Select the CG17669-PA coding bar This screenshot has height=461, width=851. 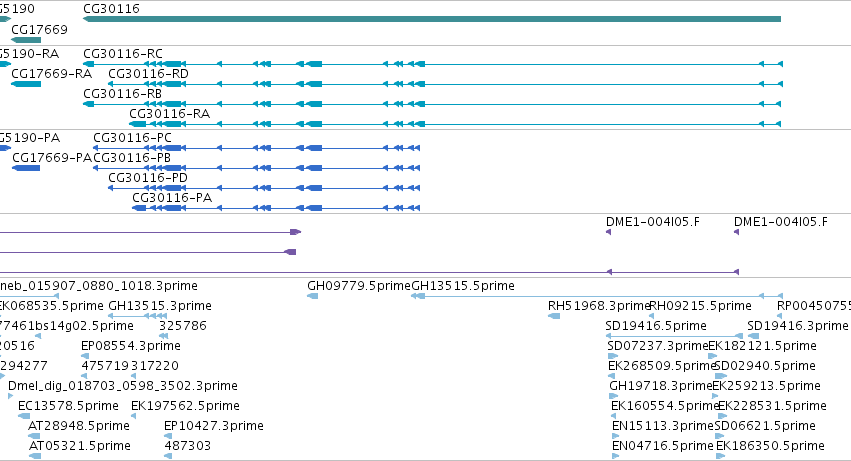pos(26,168)
